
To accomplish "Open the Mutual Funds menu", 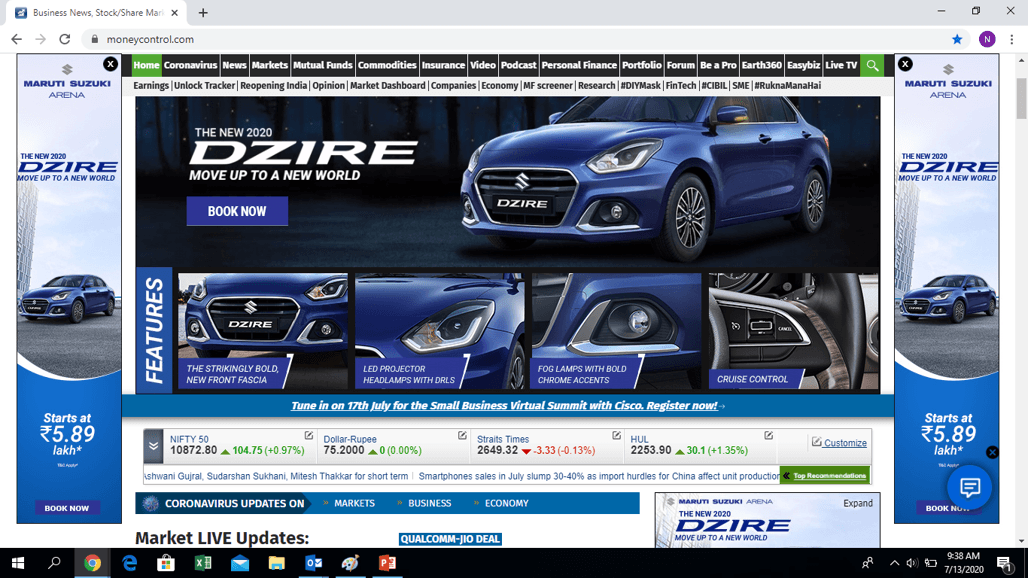I will pyautogui.click(x=323, y=65).
